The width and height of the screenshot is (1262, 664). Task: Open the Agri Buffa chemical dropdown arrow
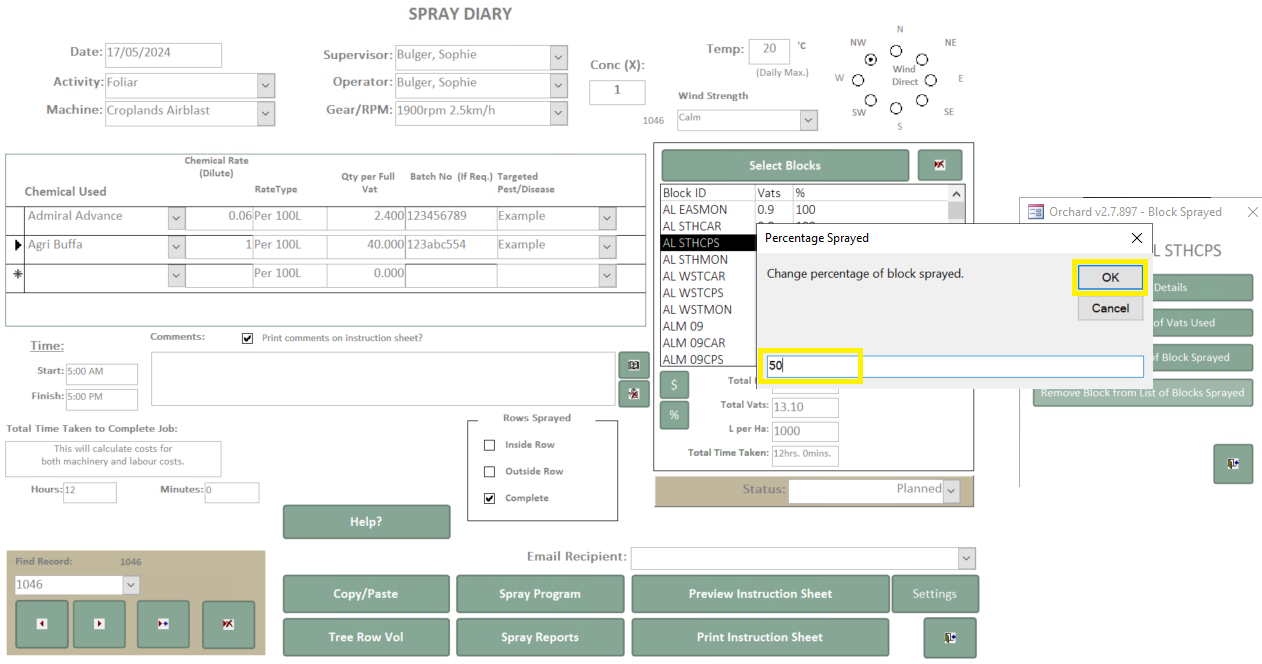click(177, 245)
